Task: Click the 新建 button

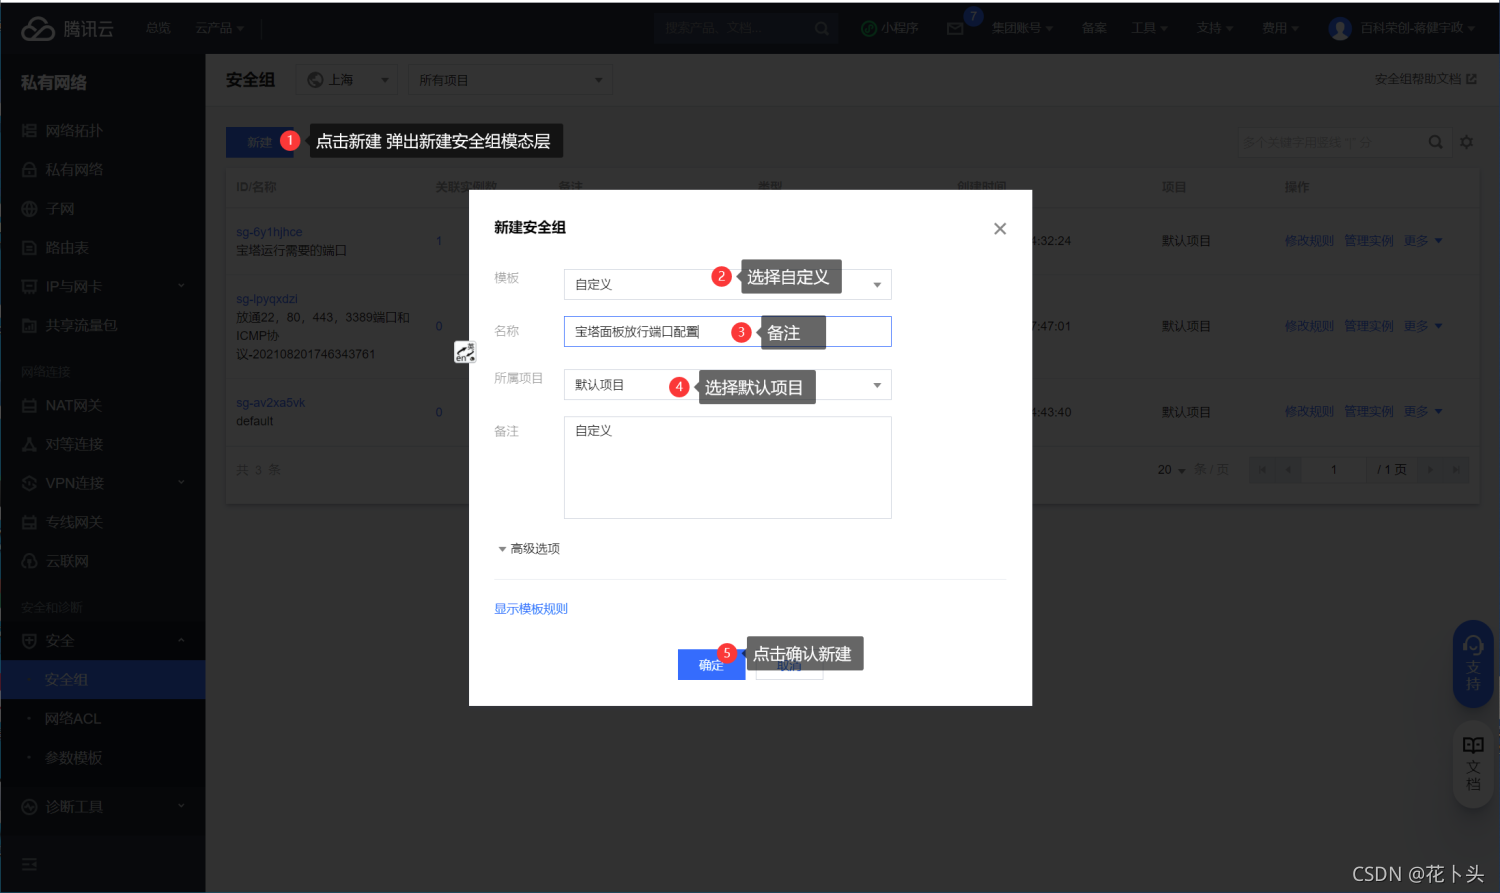Action: 260,142
